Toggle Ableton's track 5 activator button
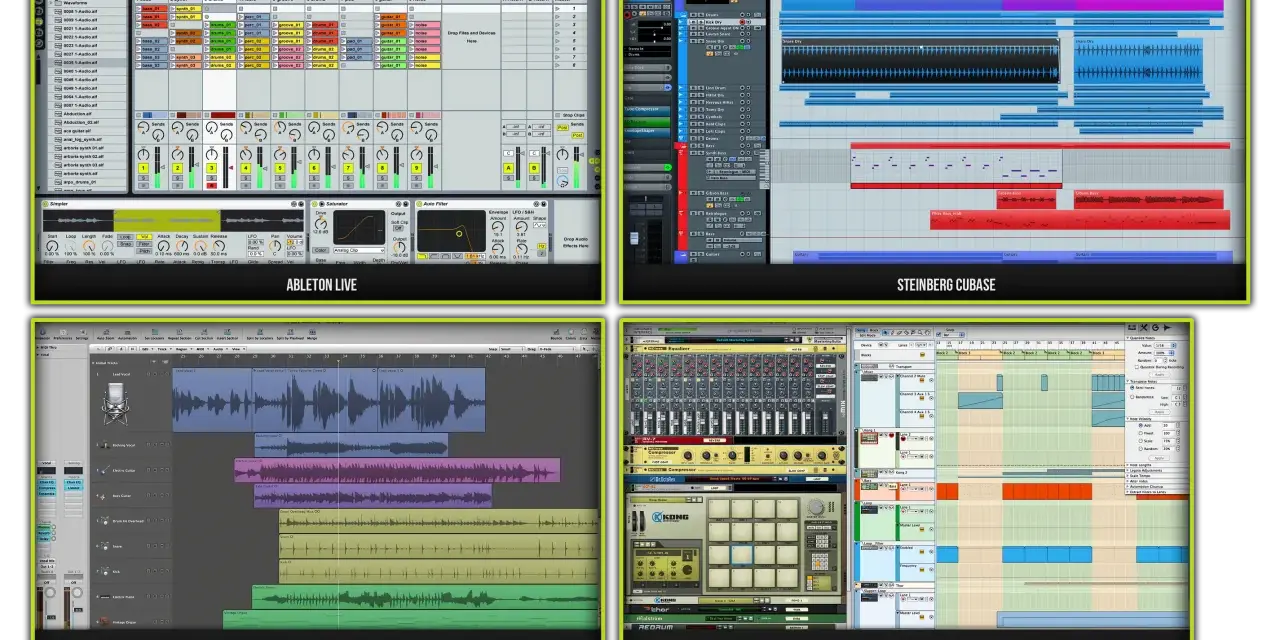Screen dimensions: 1280x640 280,168
